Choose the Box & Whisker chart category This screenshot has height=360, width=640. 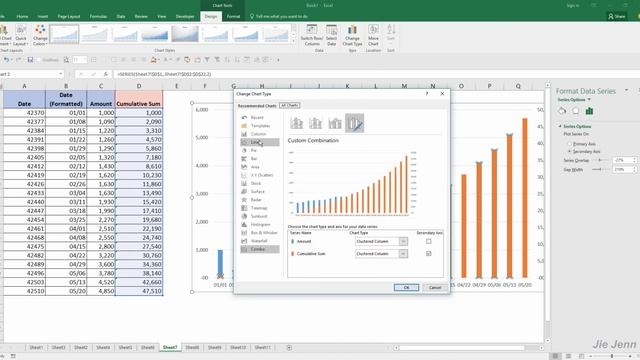point(260,233)
